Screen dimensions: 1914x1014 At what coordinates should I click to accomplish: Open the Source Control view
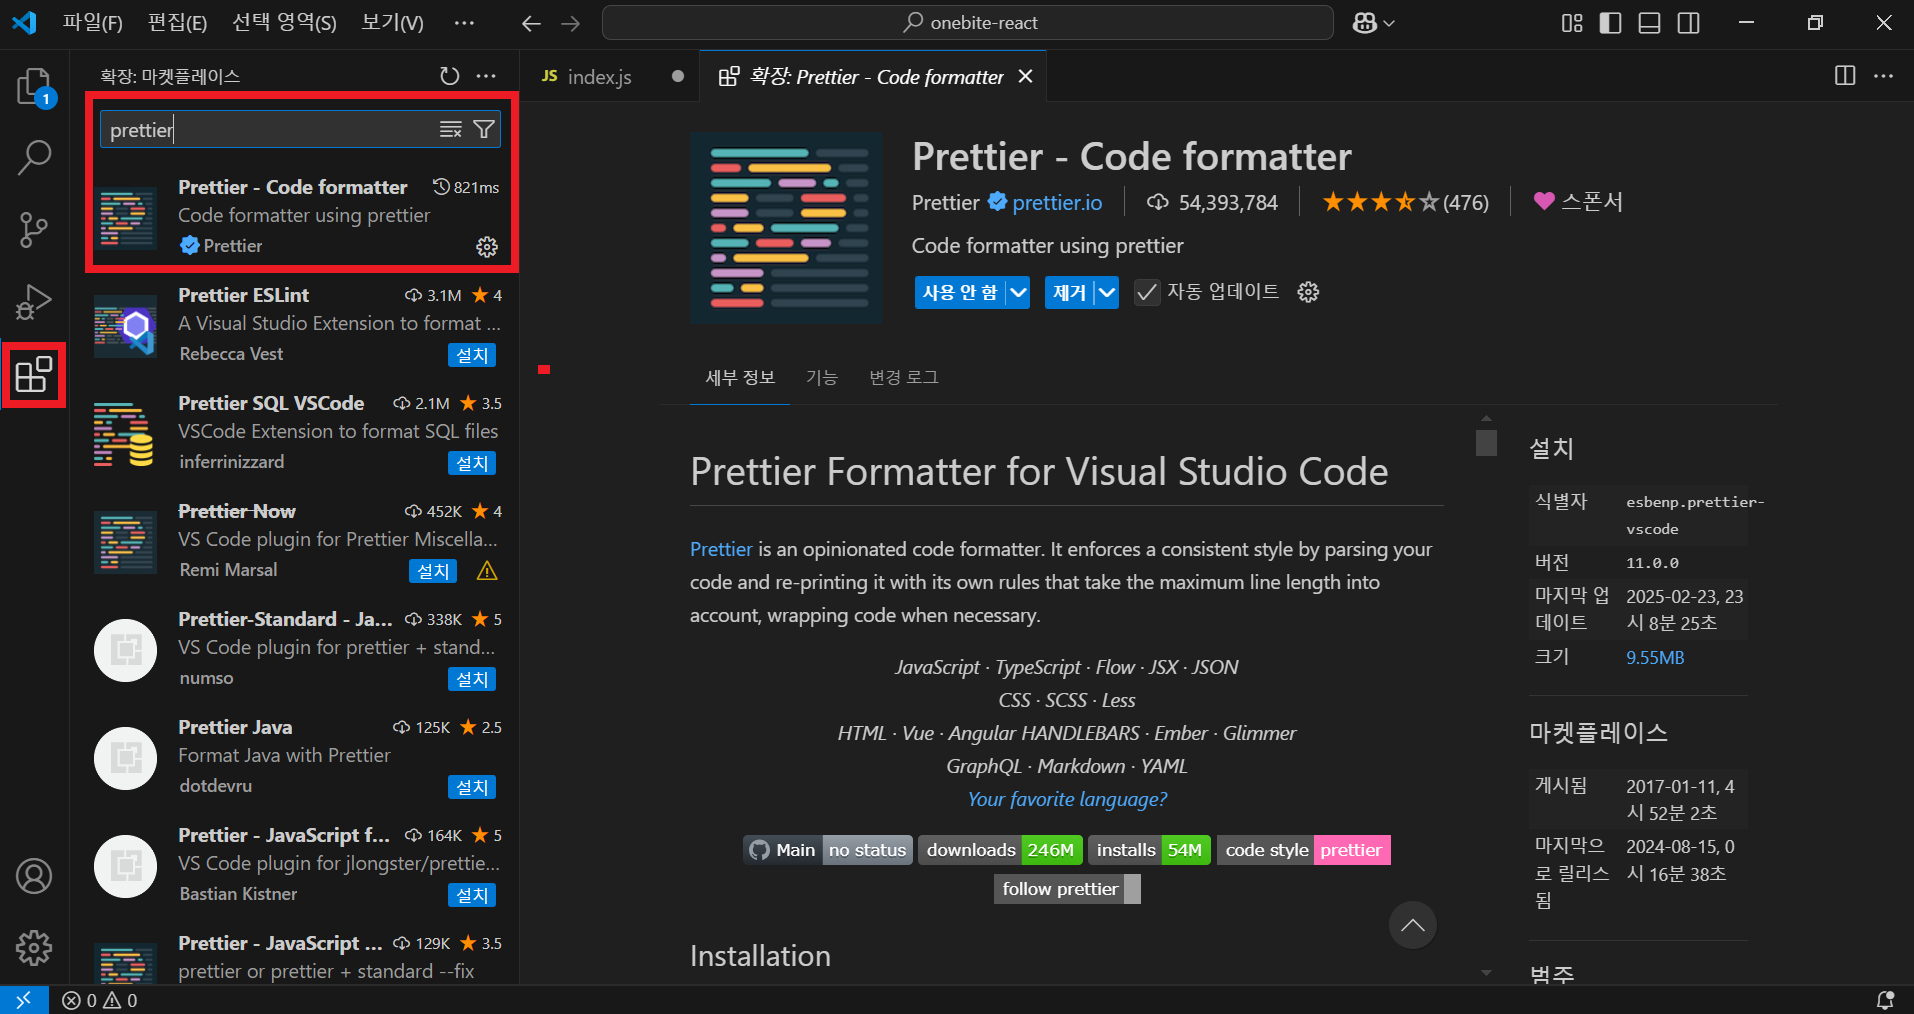(x=34, y=230)
